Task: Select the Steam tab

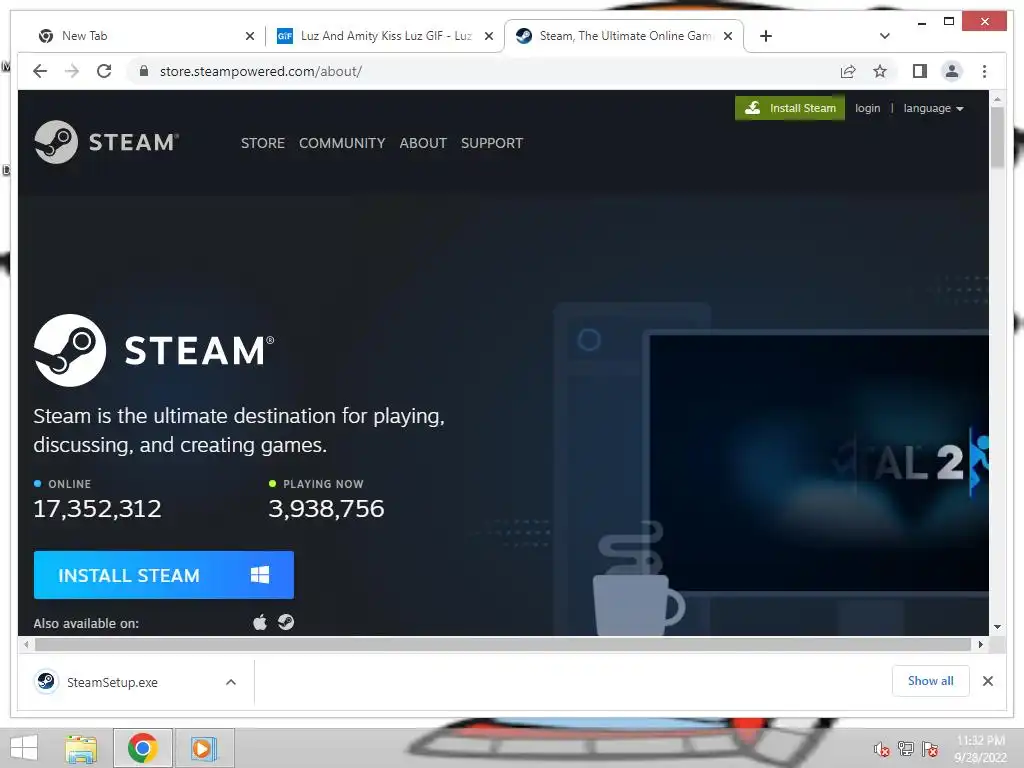Action: [x=625, y=36]
